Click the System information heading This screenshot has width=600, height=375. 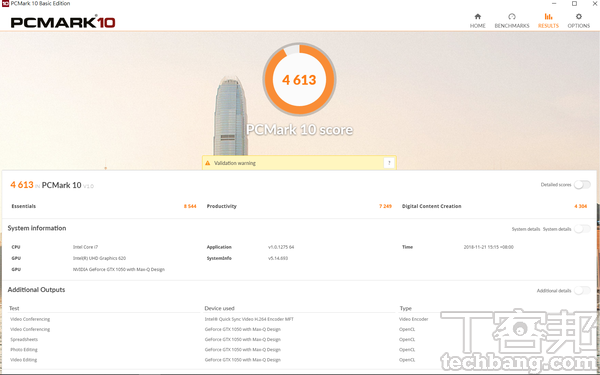(x=37, y=228)
